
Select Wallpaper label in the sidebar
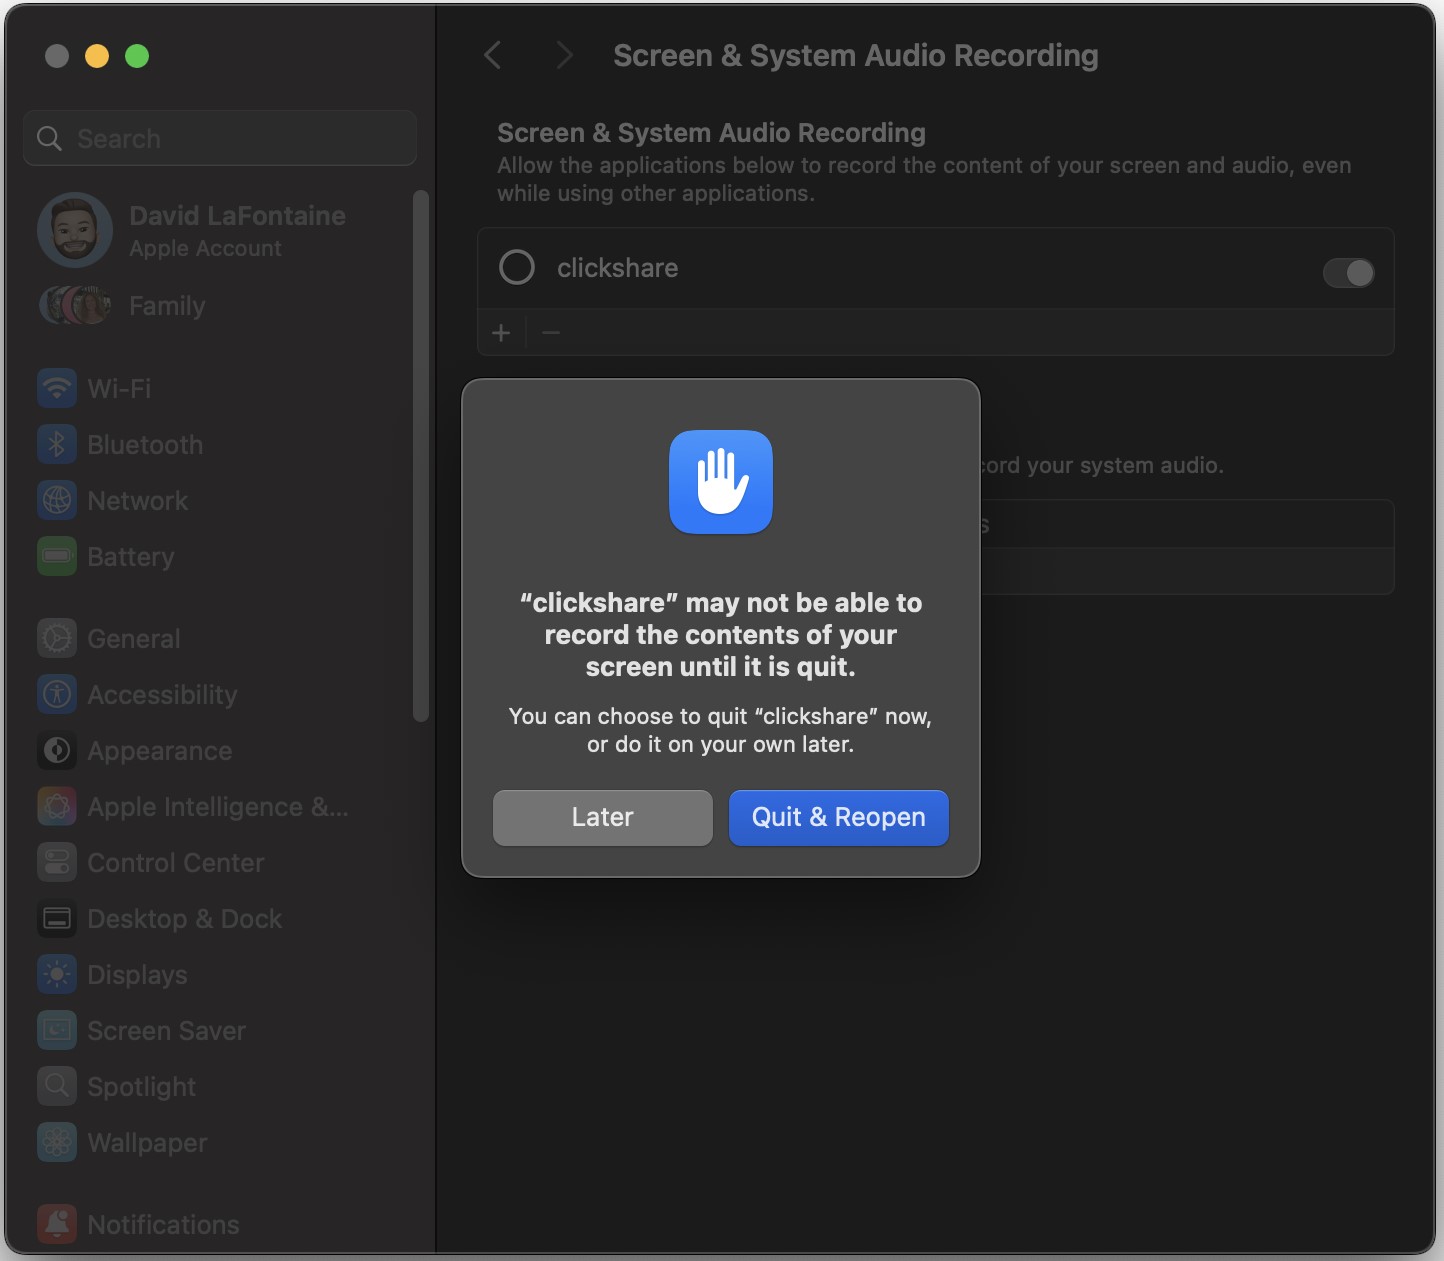147,1143
